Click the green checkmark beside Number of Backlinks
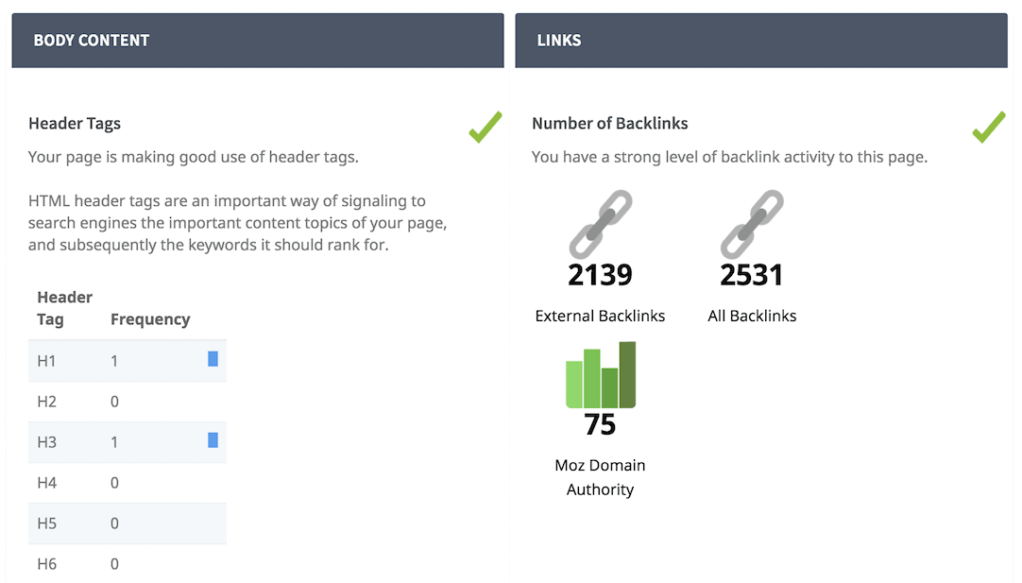This screenshot has width=1022, height=583. tap(989, 127)
